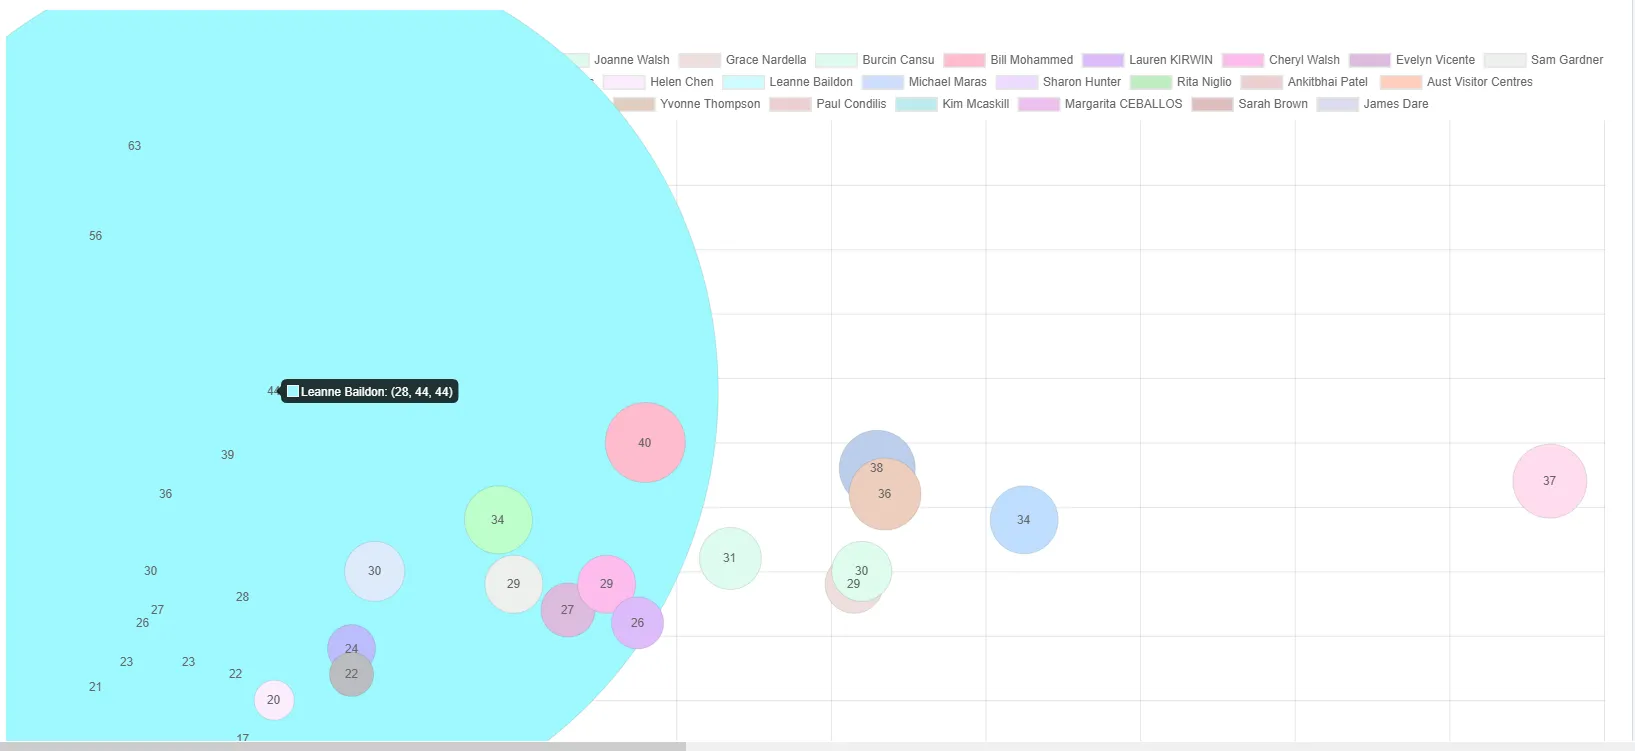Toggle Bill Mohammed in the legend
1635x751 pixels.
1008,60
